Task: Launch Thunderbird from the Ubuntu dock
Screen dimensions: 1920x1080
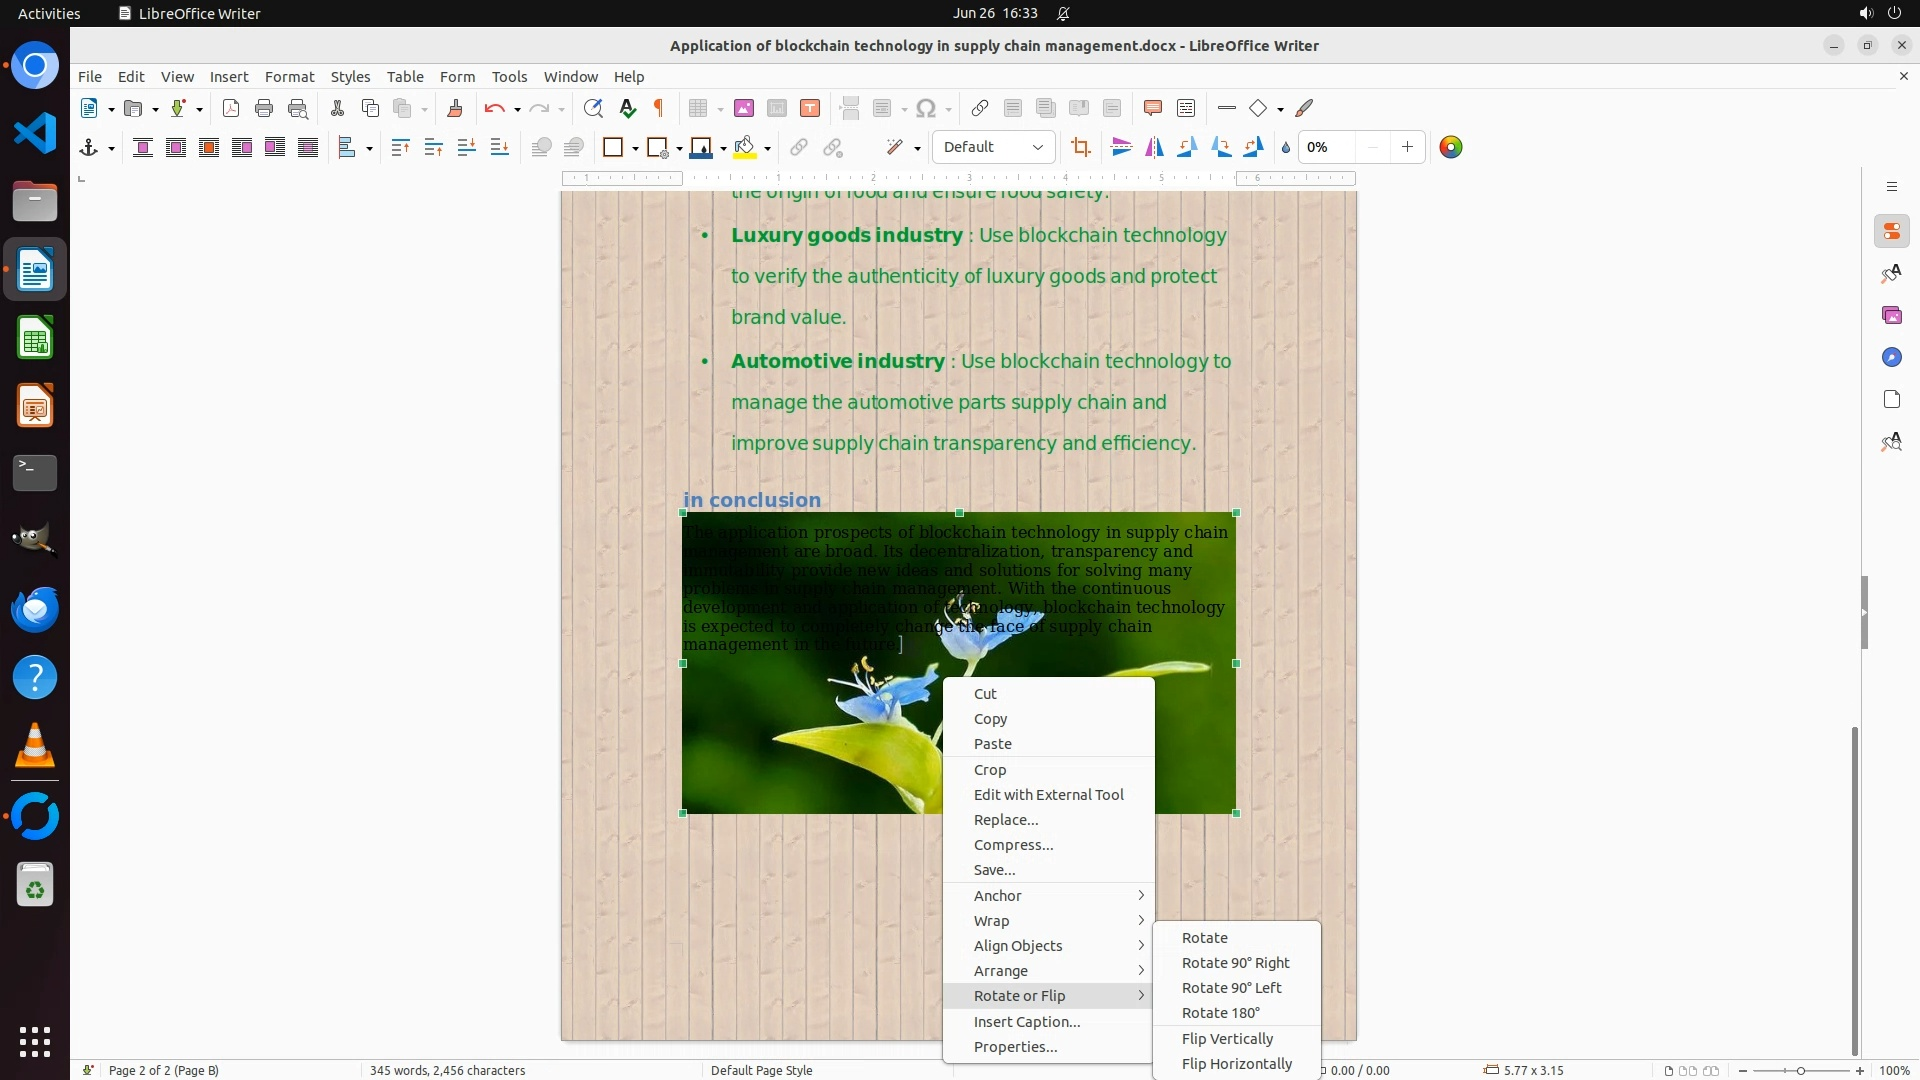Action: 35,610
